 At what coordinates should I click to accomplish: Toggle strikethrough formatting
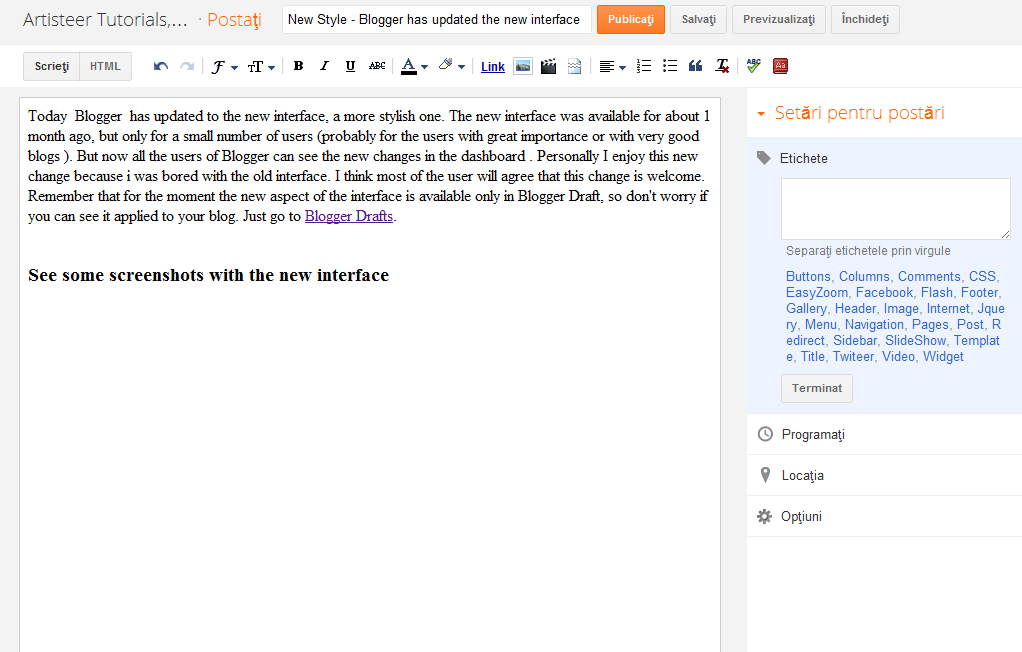point(377,66)
